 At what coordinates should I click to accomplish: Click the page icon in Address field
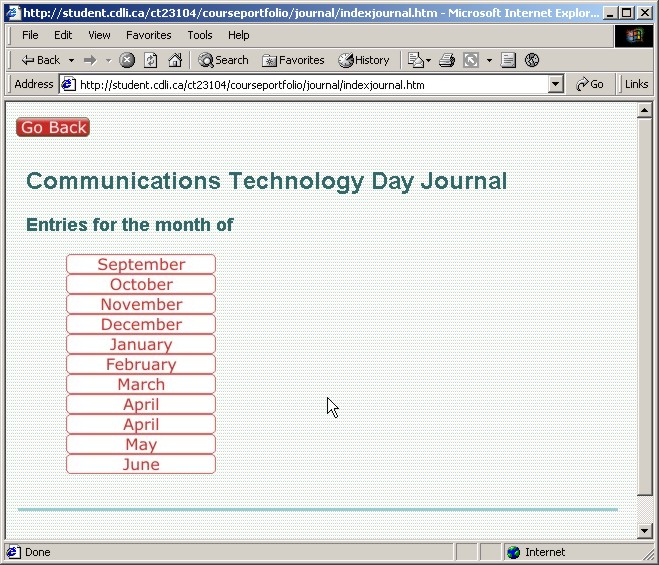pyautogui.click(x=69, y=85)
